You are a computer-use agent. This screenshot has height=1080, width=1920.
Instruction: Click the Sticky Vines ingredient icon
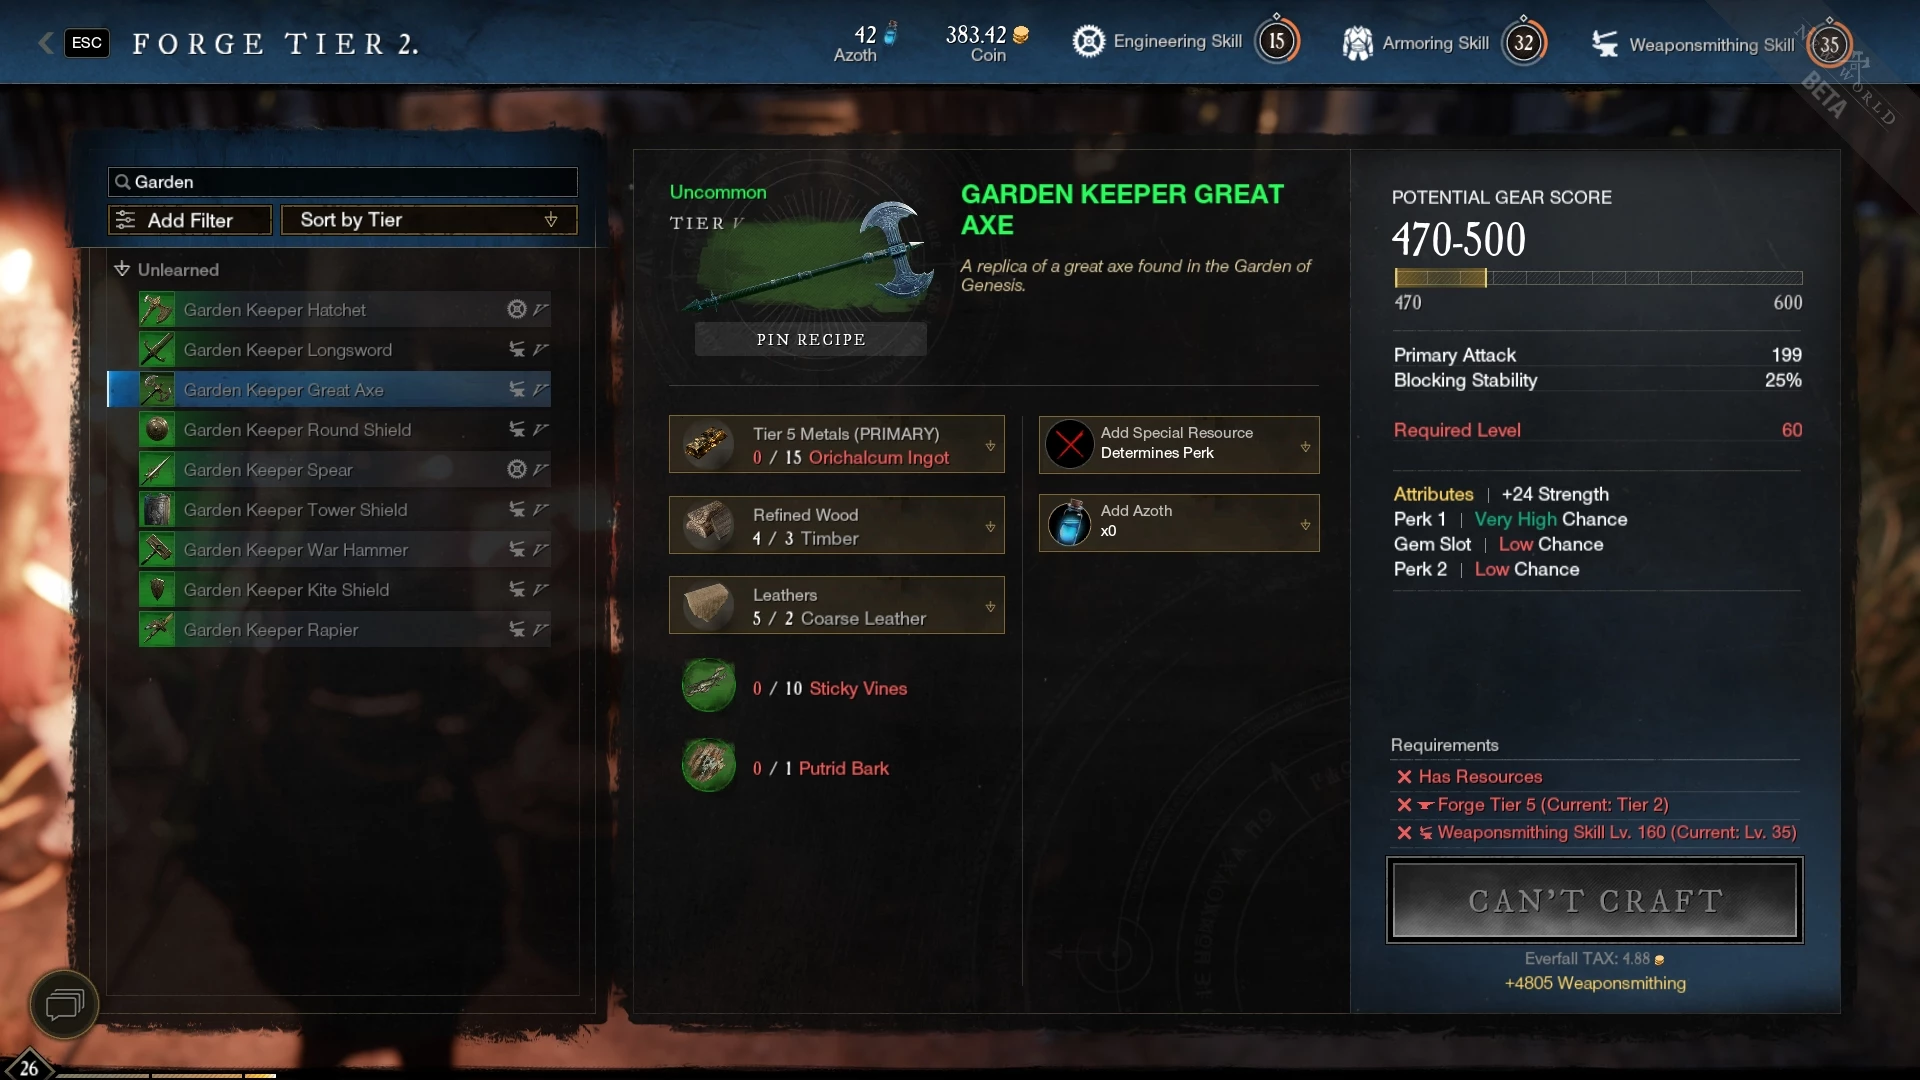click(708, 686)
